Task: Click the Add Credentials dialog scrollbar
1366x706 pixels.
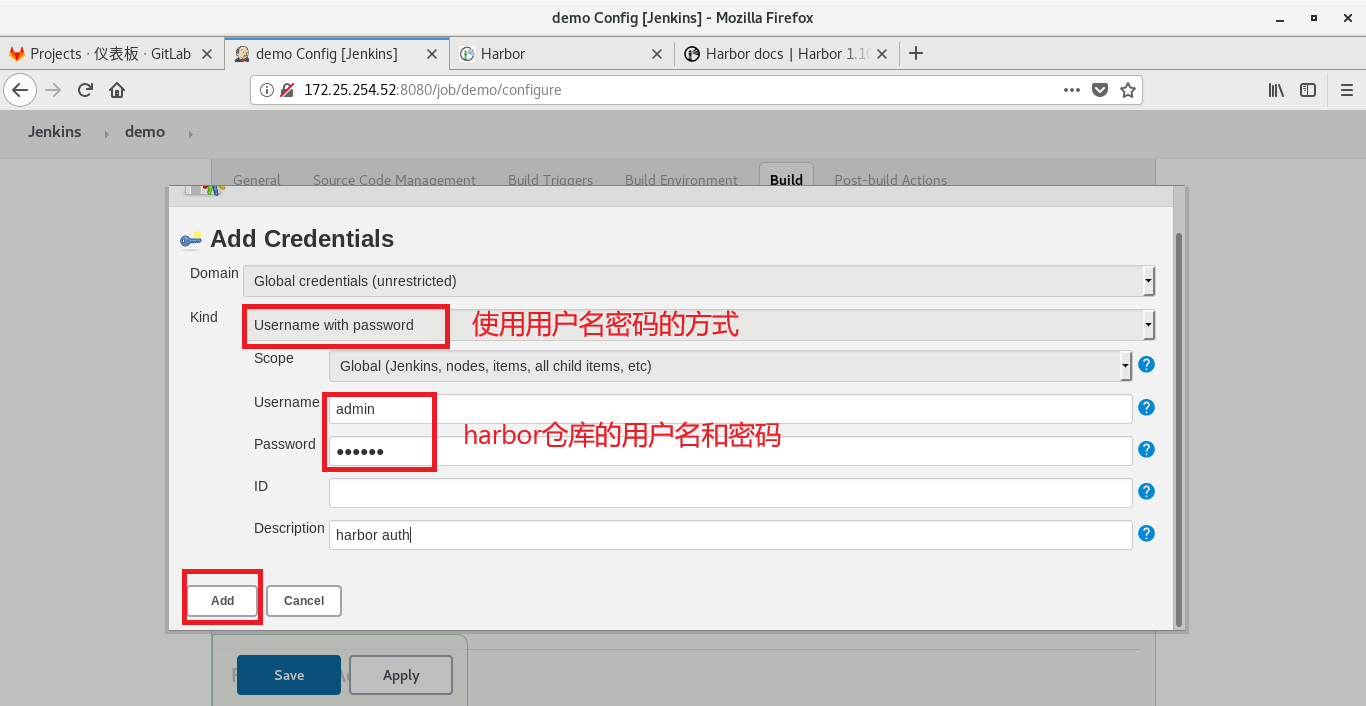Action: pos(1179,429)
